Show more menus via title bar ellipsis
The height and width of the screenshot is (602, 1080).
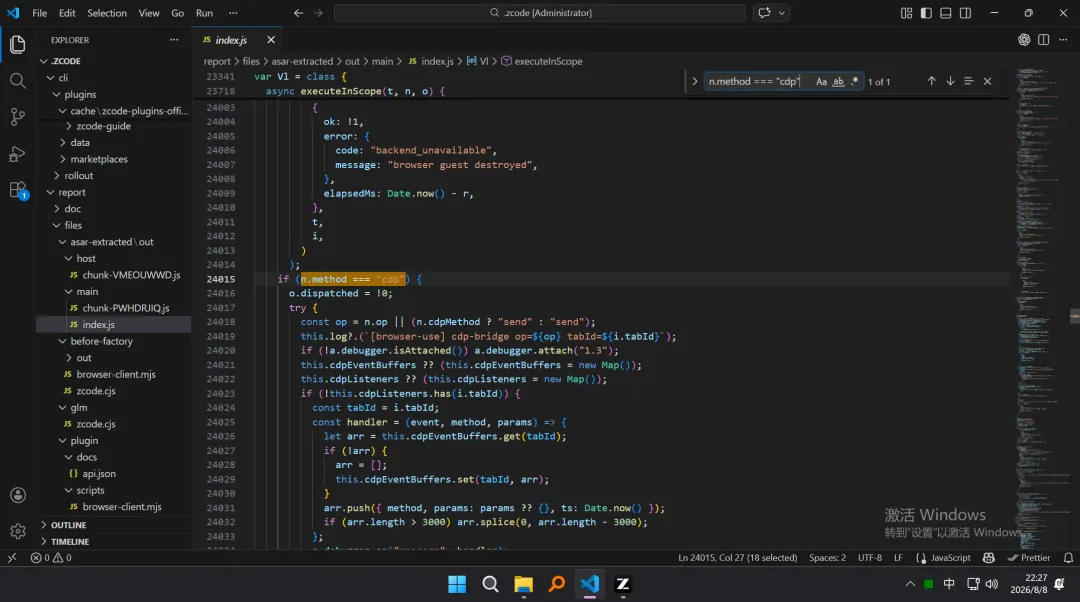pyautogui.click(x=233, y=13)
